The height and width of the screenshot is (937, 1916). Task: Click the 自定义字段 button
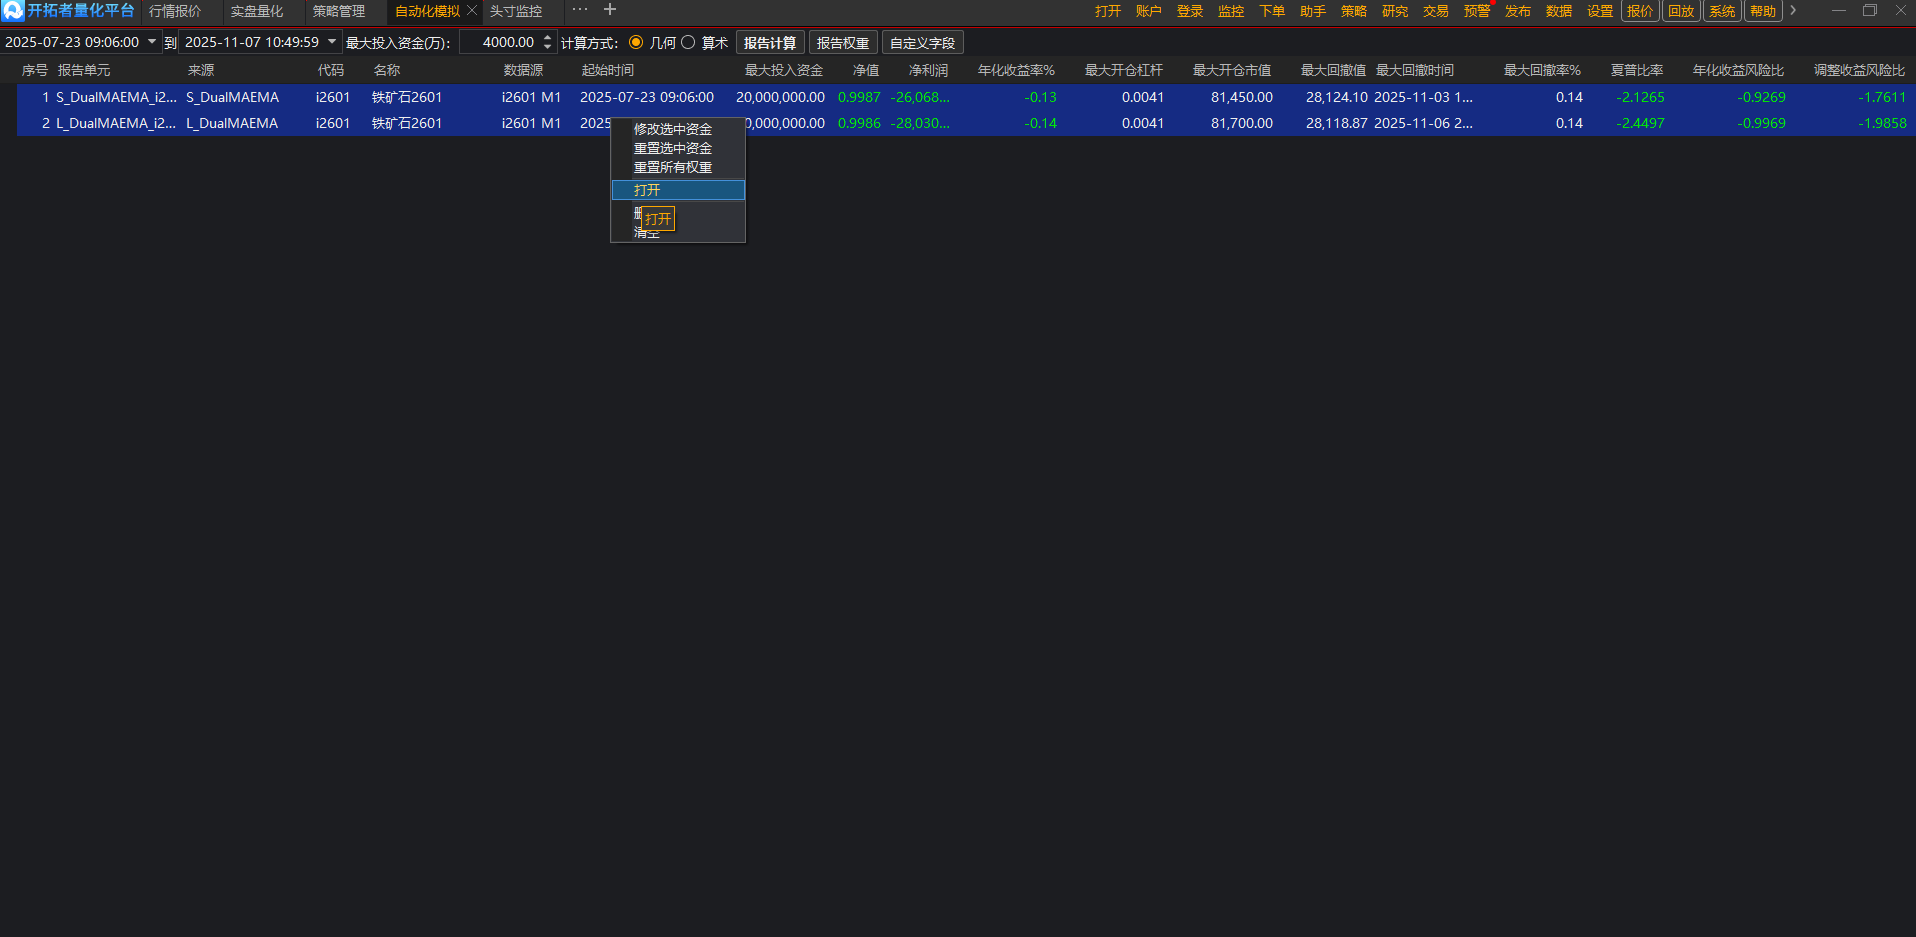[x=922, y=43]
